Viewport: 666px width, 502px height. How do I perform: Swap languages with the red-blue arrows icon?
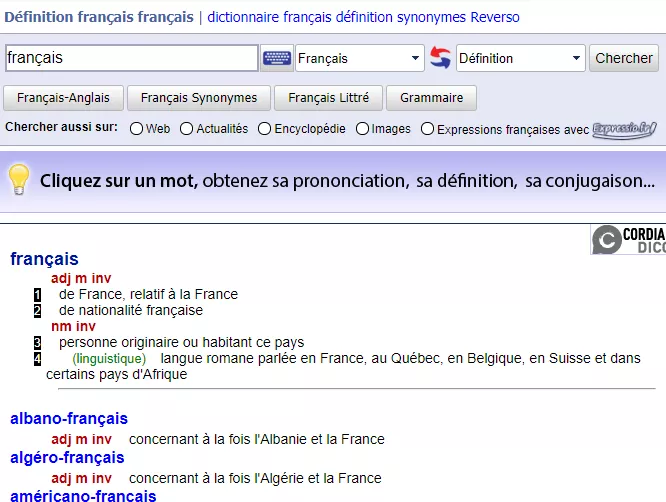click(x=440, y=58)
